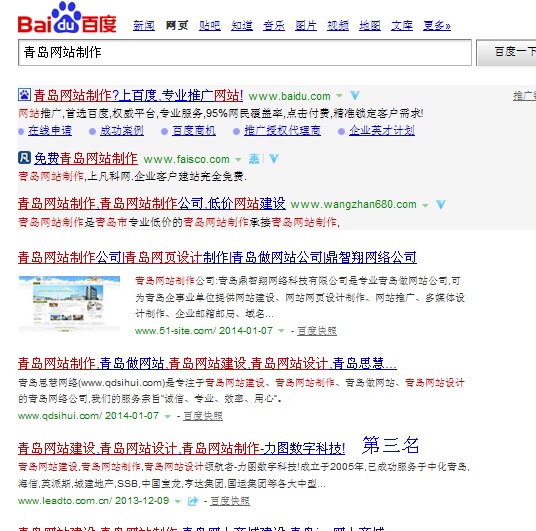Open 百度快照 for the leadto.com.cn result

[x=230, y=501]
